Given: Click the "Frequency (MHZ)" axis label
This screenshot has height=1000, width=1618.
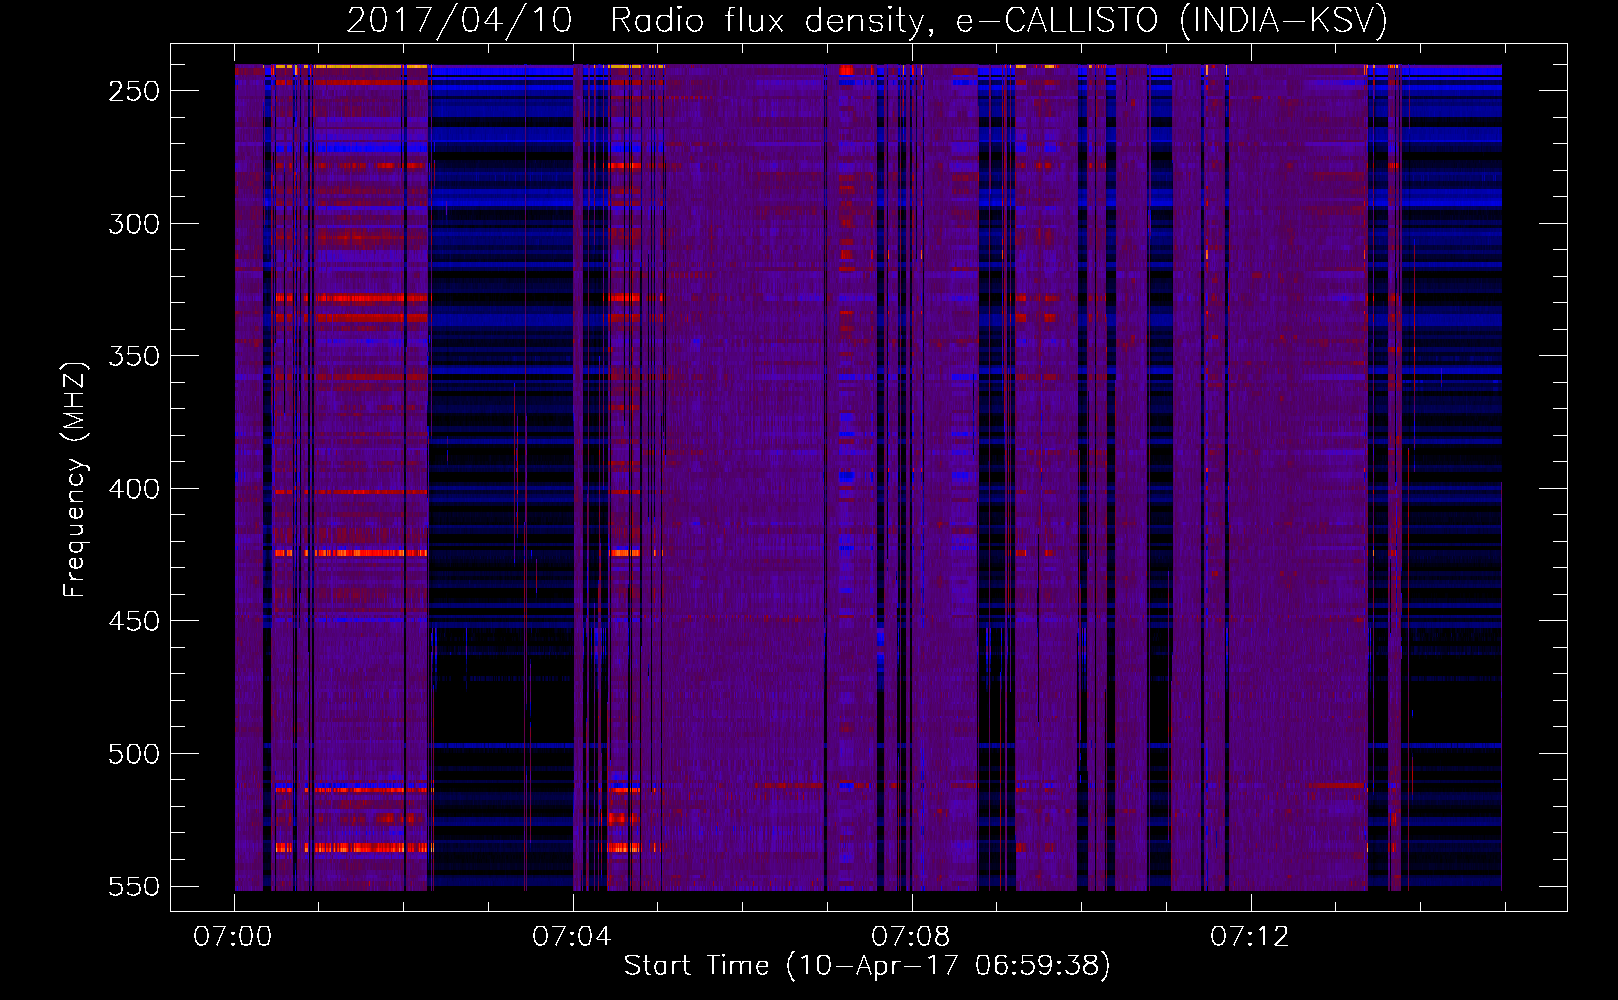Looking at the screenshot, I should 75,479.
